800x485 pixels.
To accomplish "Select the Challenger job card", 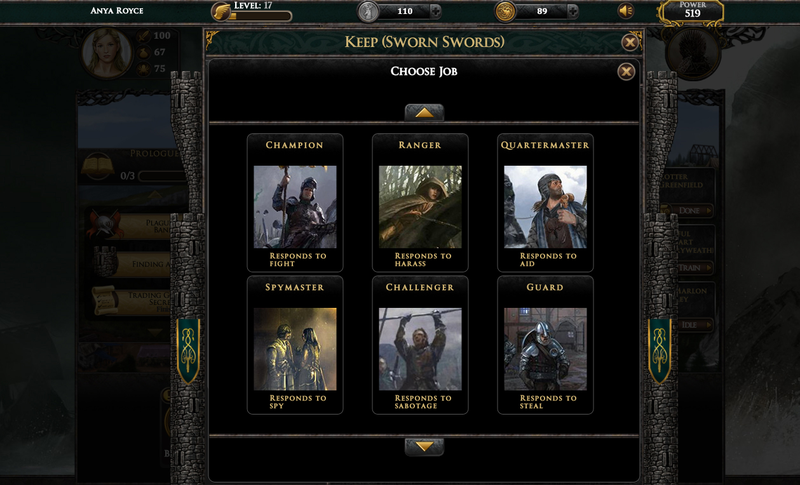I will [420, 345].
